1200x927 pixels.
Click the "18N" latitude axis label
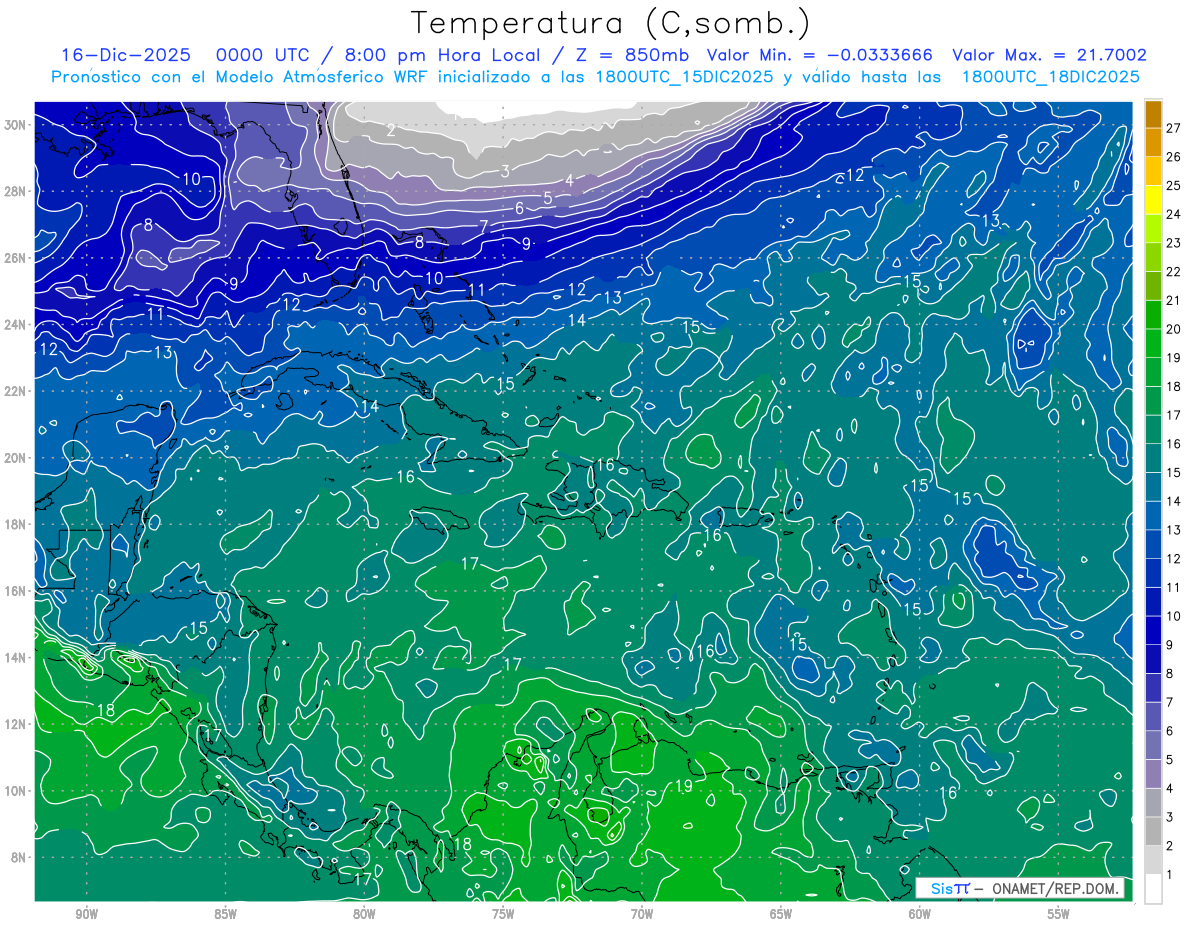point(16,524)
